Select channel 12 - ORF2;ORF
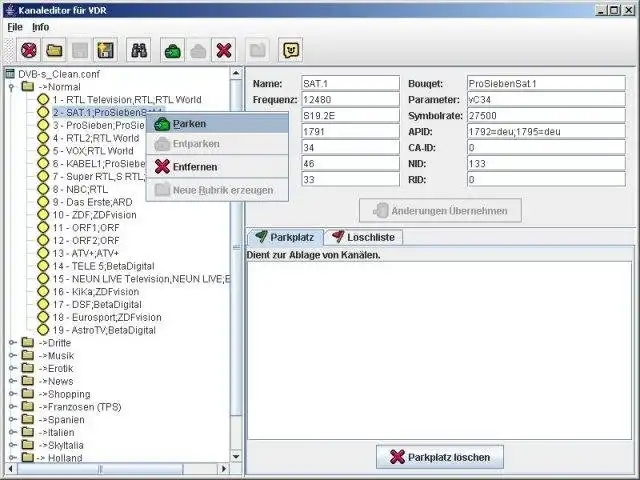The height and width of the screenshot is (480, 640). (86, 240)
